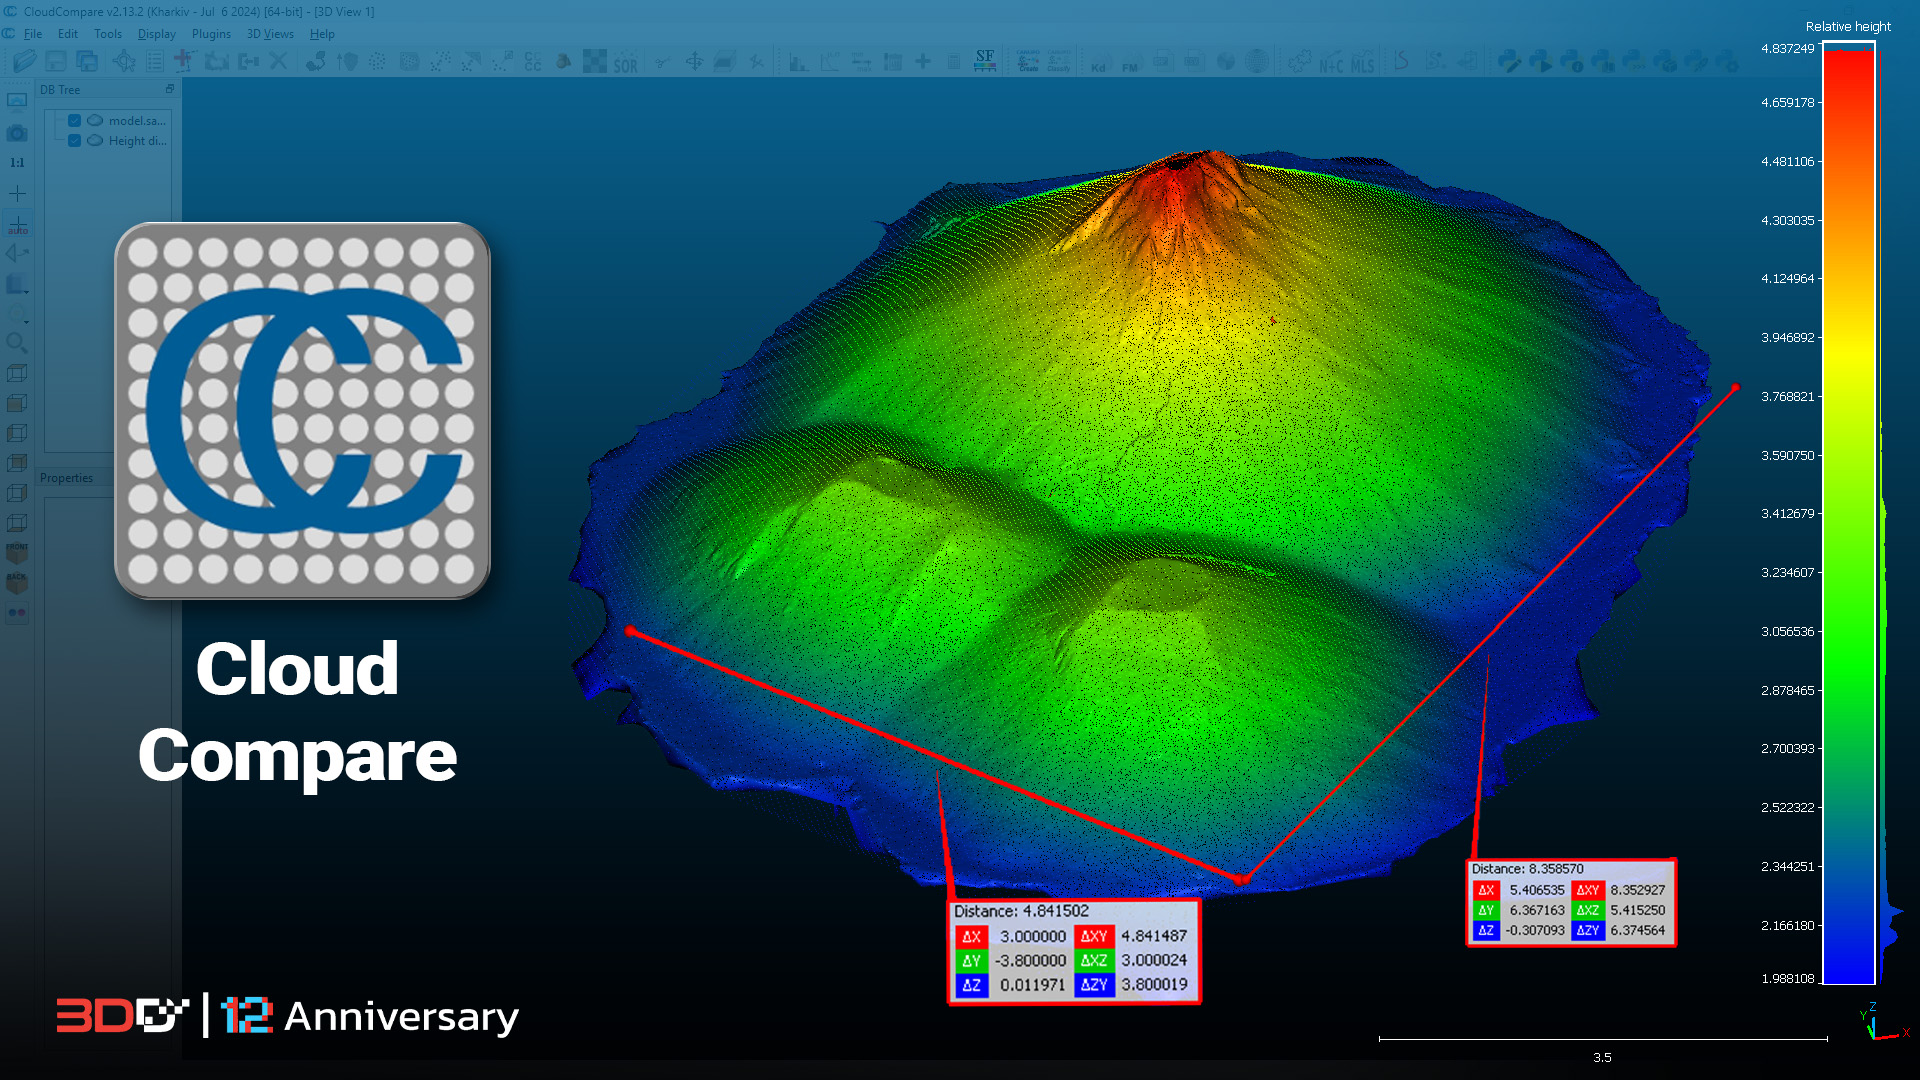
Task: Click the Open file toolbar icon
Action: click(x=24, y=62)
